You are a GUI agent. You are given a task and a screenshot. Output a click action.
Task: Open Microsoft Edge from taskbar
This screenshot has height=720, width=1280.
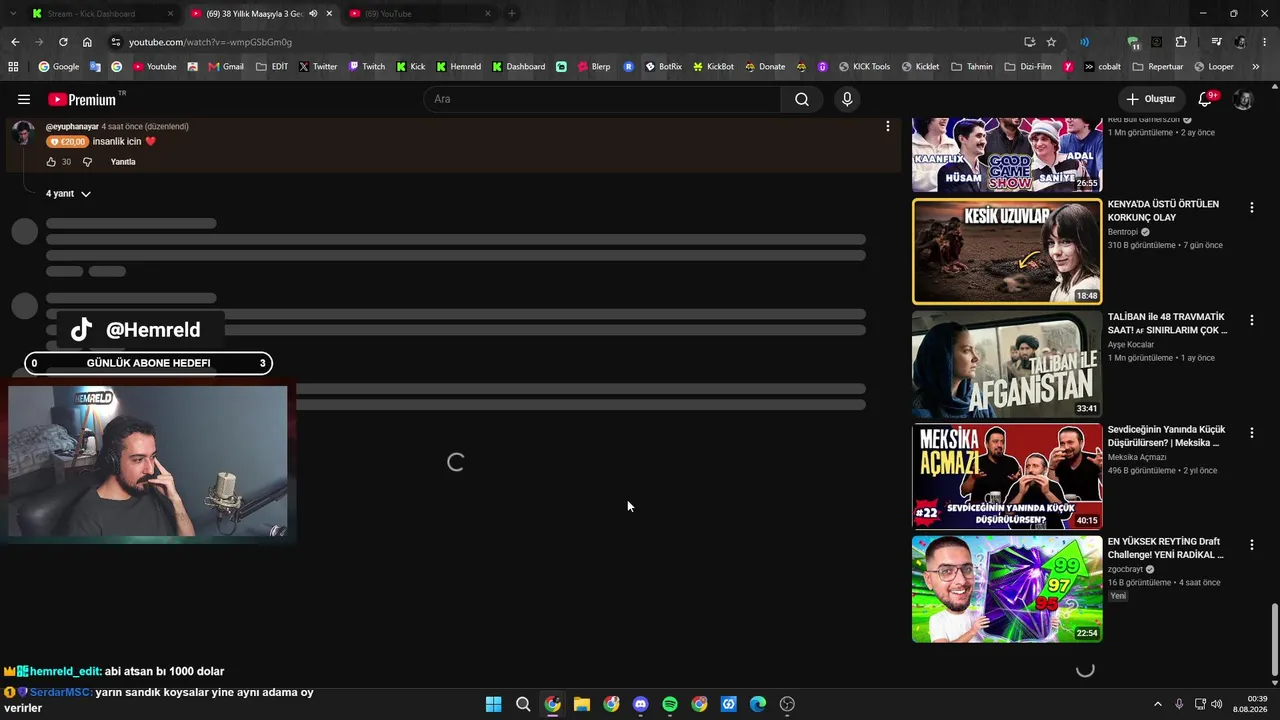(758, 704)
